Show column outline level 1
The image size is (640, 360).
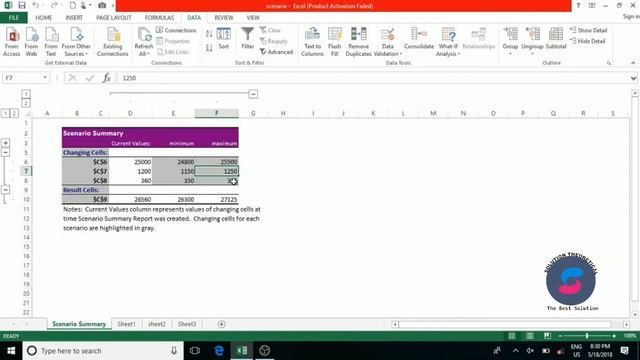[x=26, y=94]
